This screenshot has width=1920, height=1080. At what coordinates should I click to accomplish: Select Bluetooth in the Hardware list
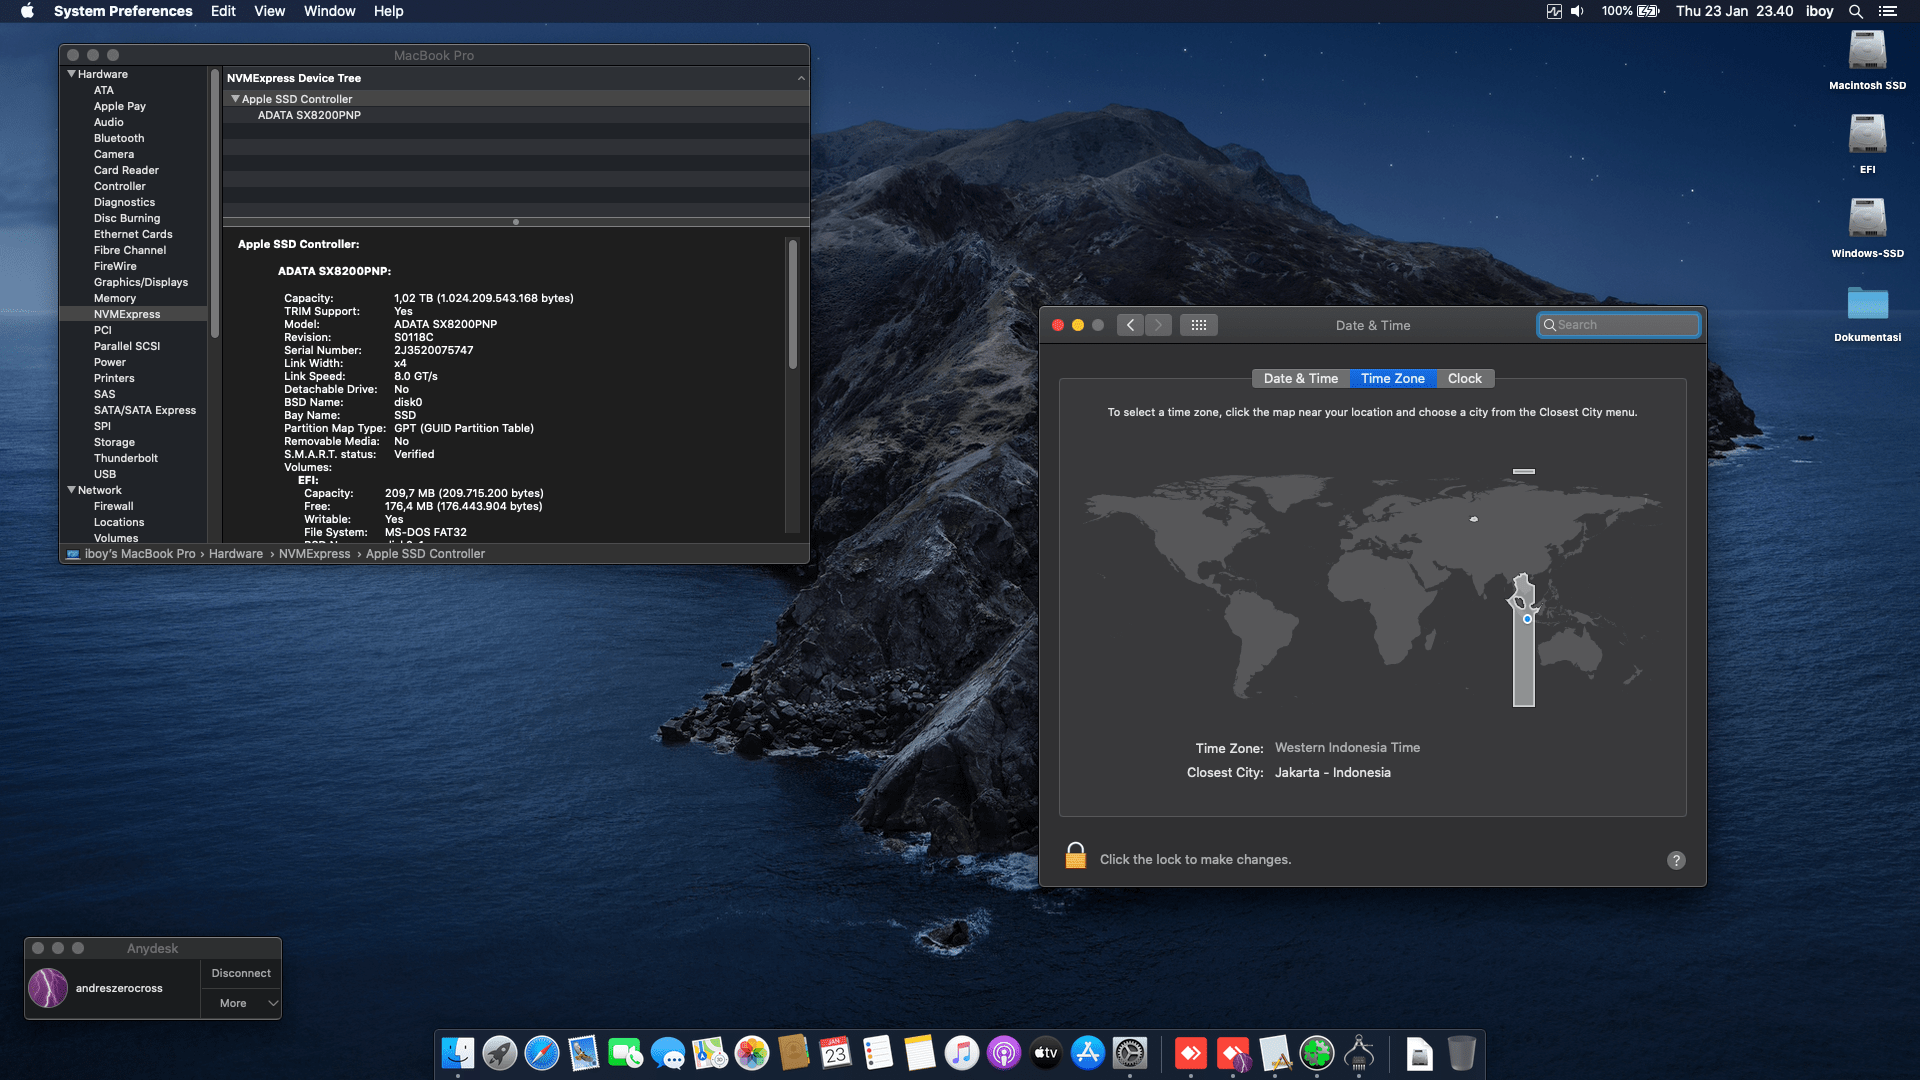119,138
